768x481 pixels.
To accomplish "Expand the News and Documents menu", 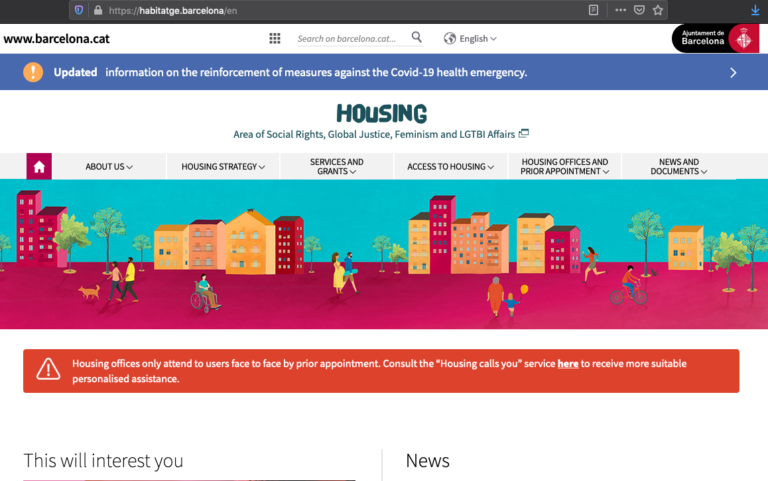I will coord(678,167).
